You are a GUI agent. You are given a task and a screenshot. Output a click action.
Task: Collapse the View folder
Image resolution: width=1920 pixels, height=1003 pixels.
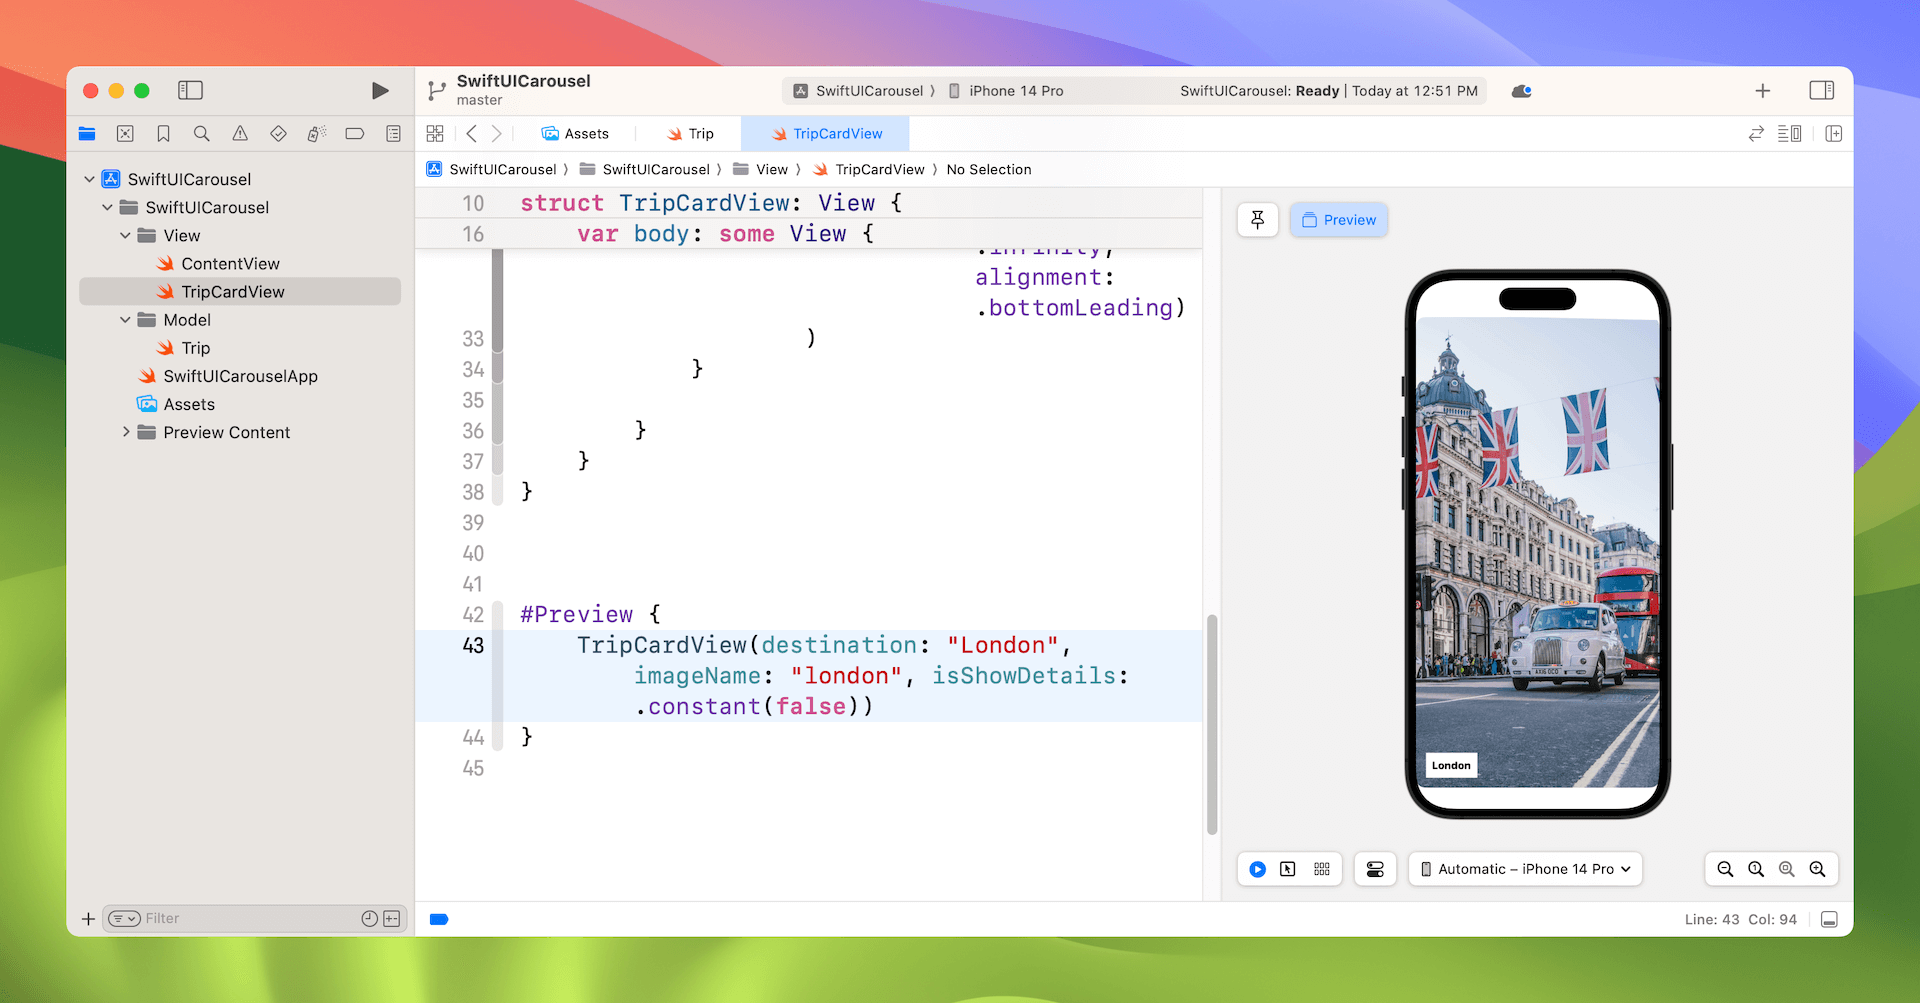pos(126,235)
